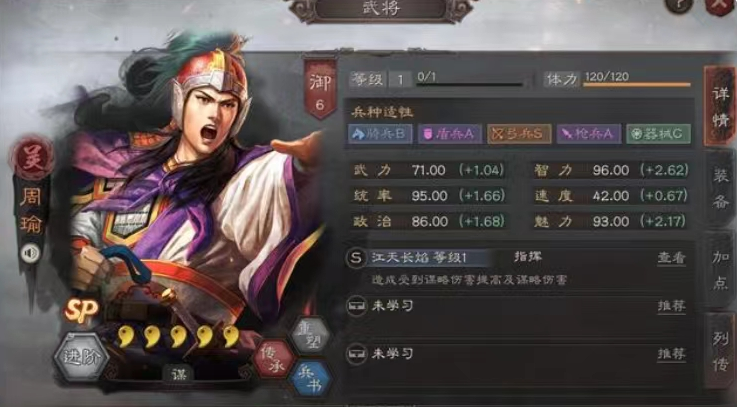Click 查看 link for 江天长焰 skill
The width and height of the screenshot is (737, 407).
pyautogui.click(x=671, y=258)
